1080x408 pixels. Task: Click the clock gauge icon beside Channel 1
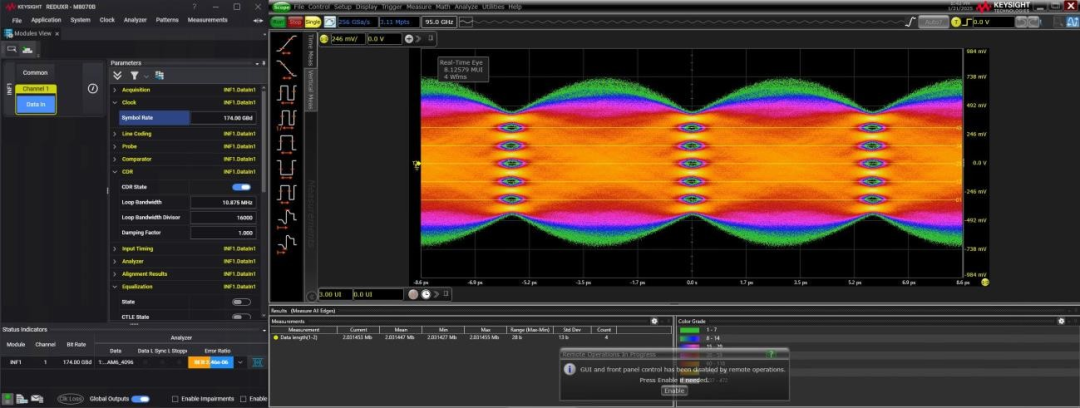(x=92, y=88)
